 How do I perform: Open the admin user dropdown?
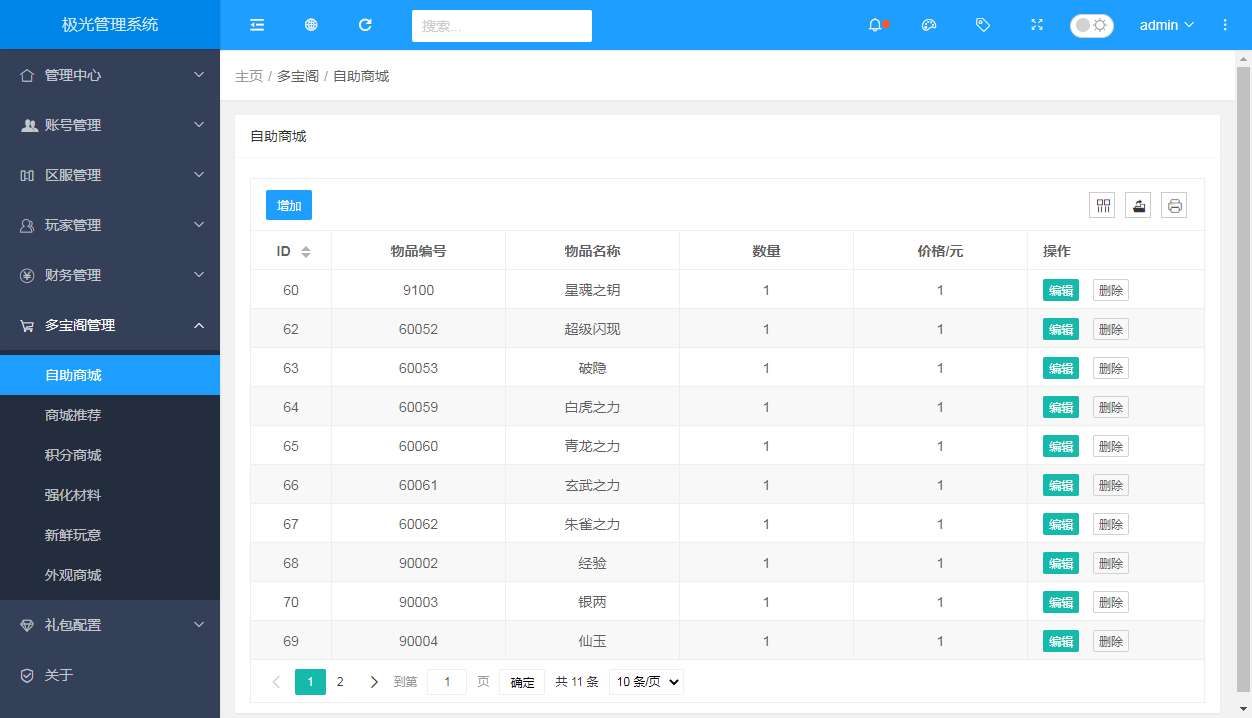1166,25
